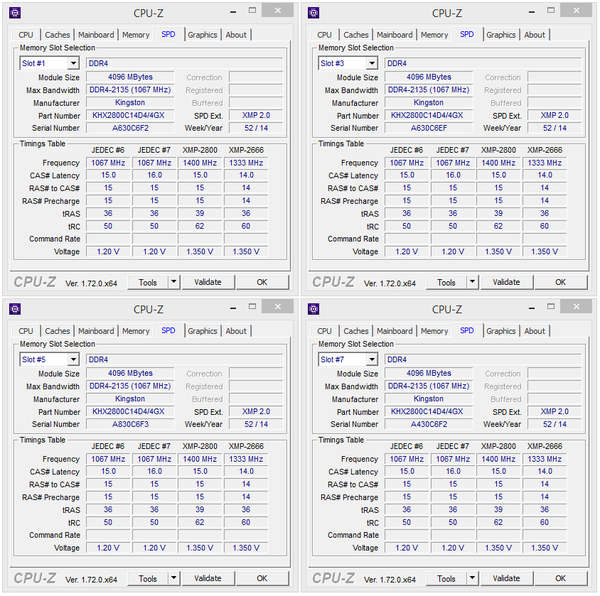Click Tools button in Slot #7 window
Viewport: 600px width, 596px height.
point(446,578)
